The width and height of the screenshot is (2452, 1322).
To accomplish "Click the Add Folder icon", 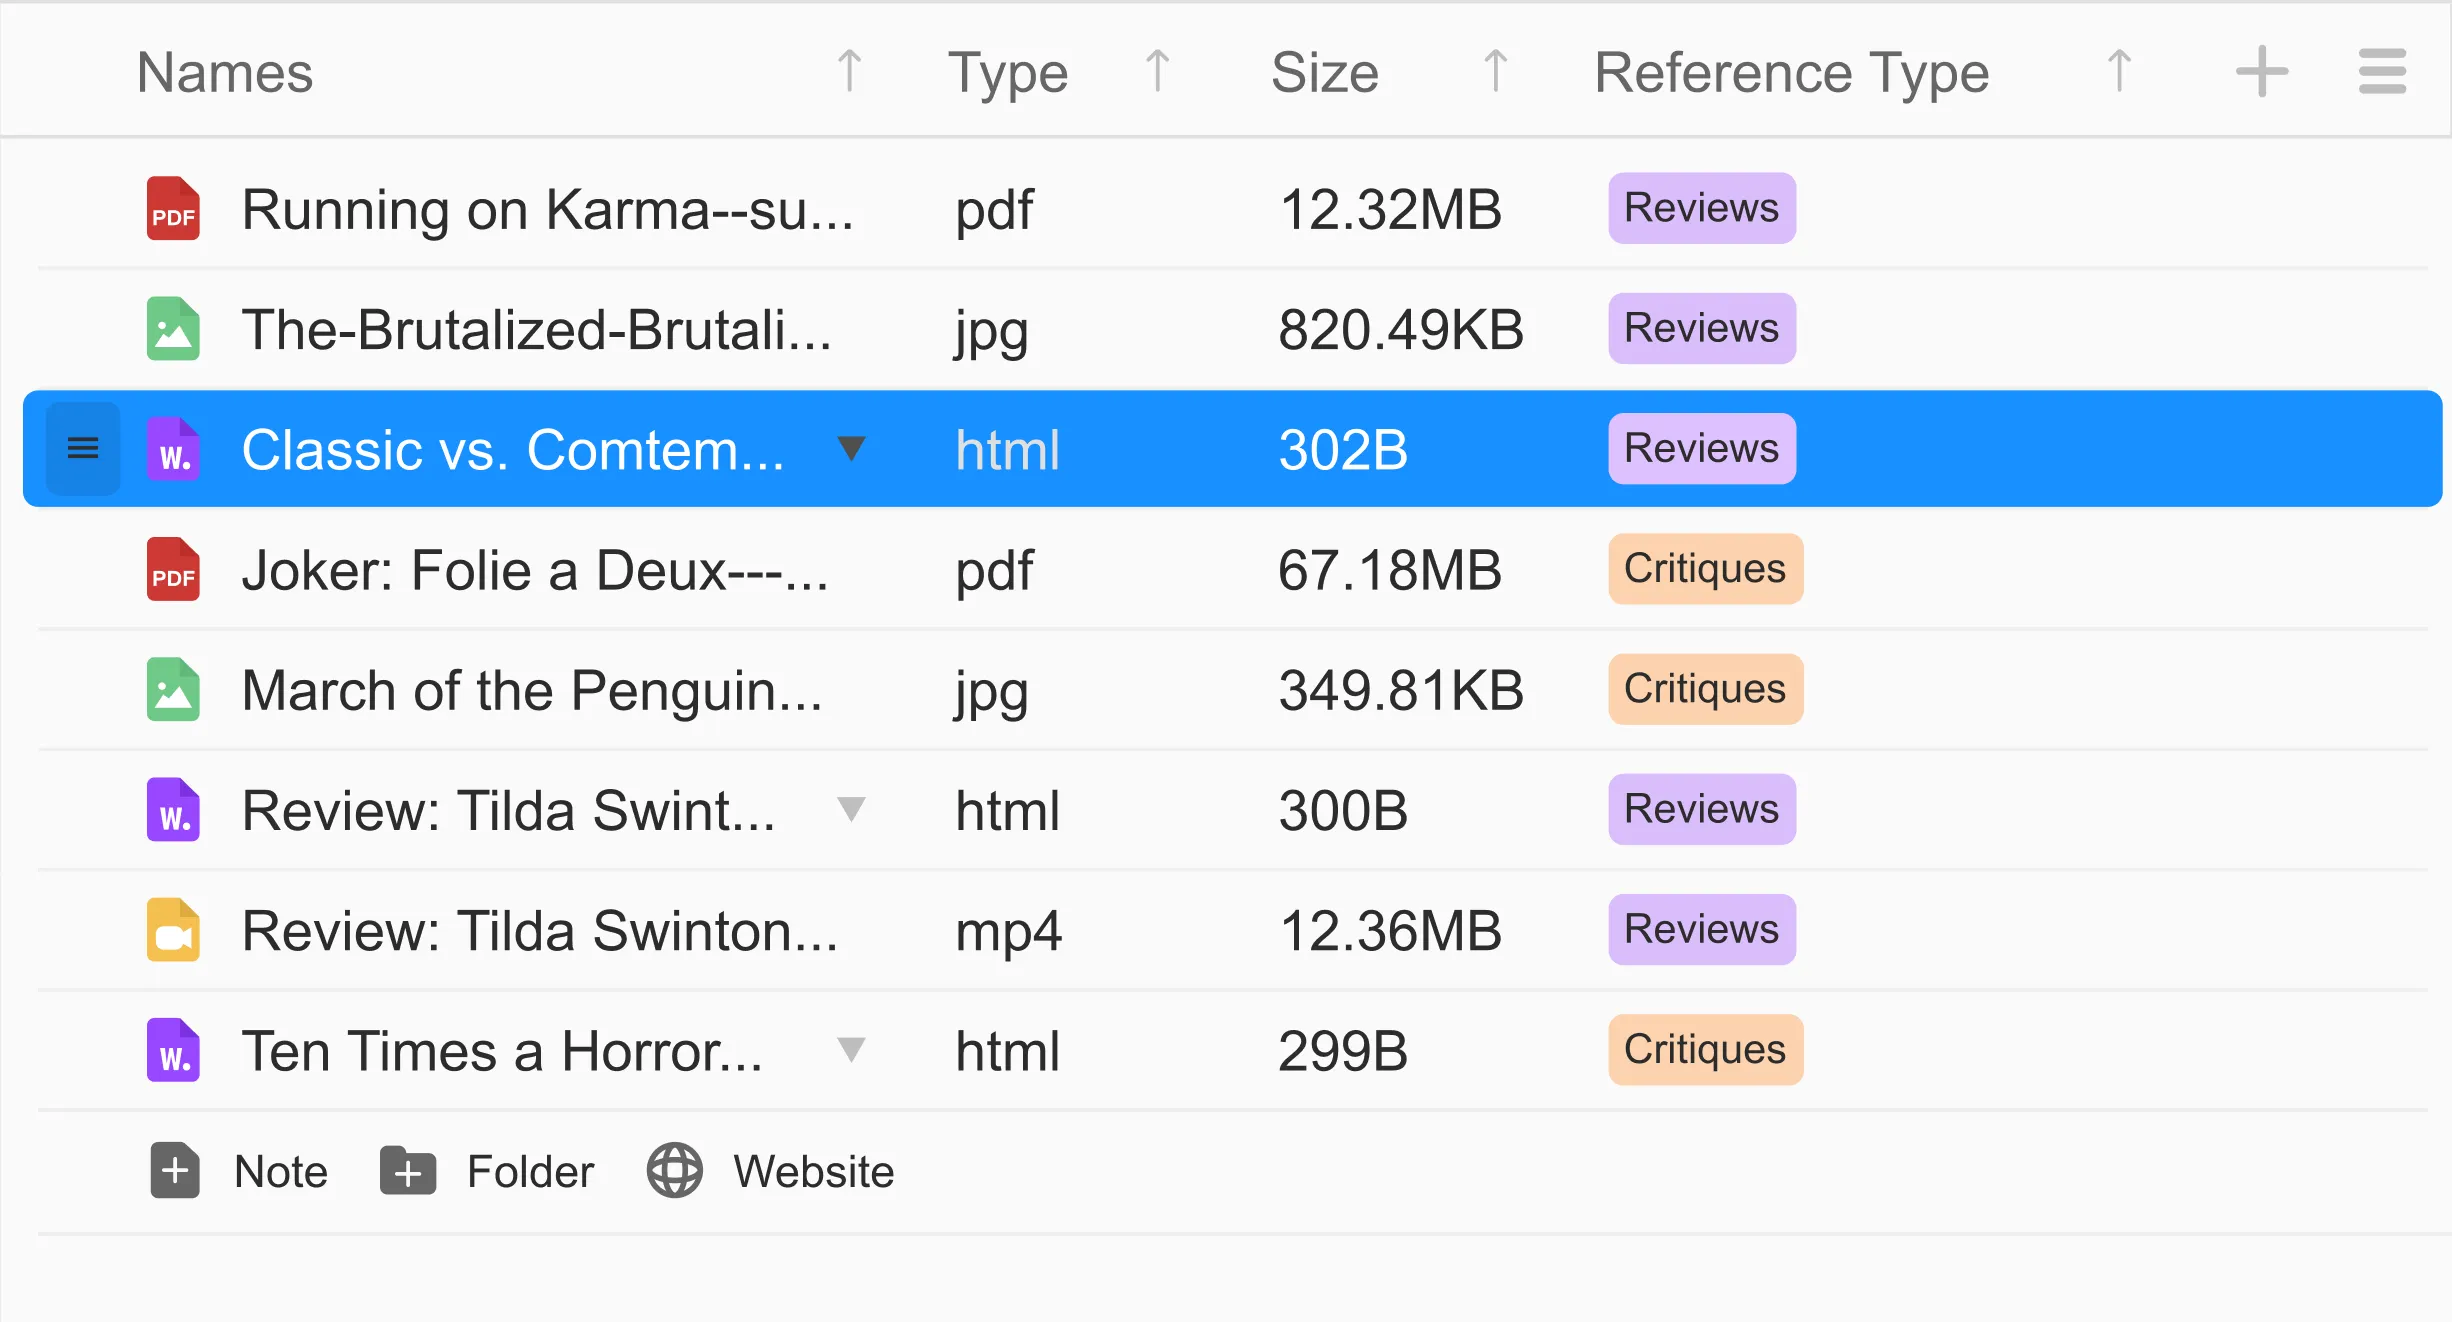I will point(408,1170).
